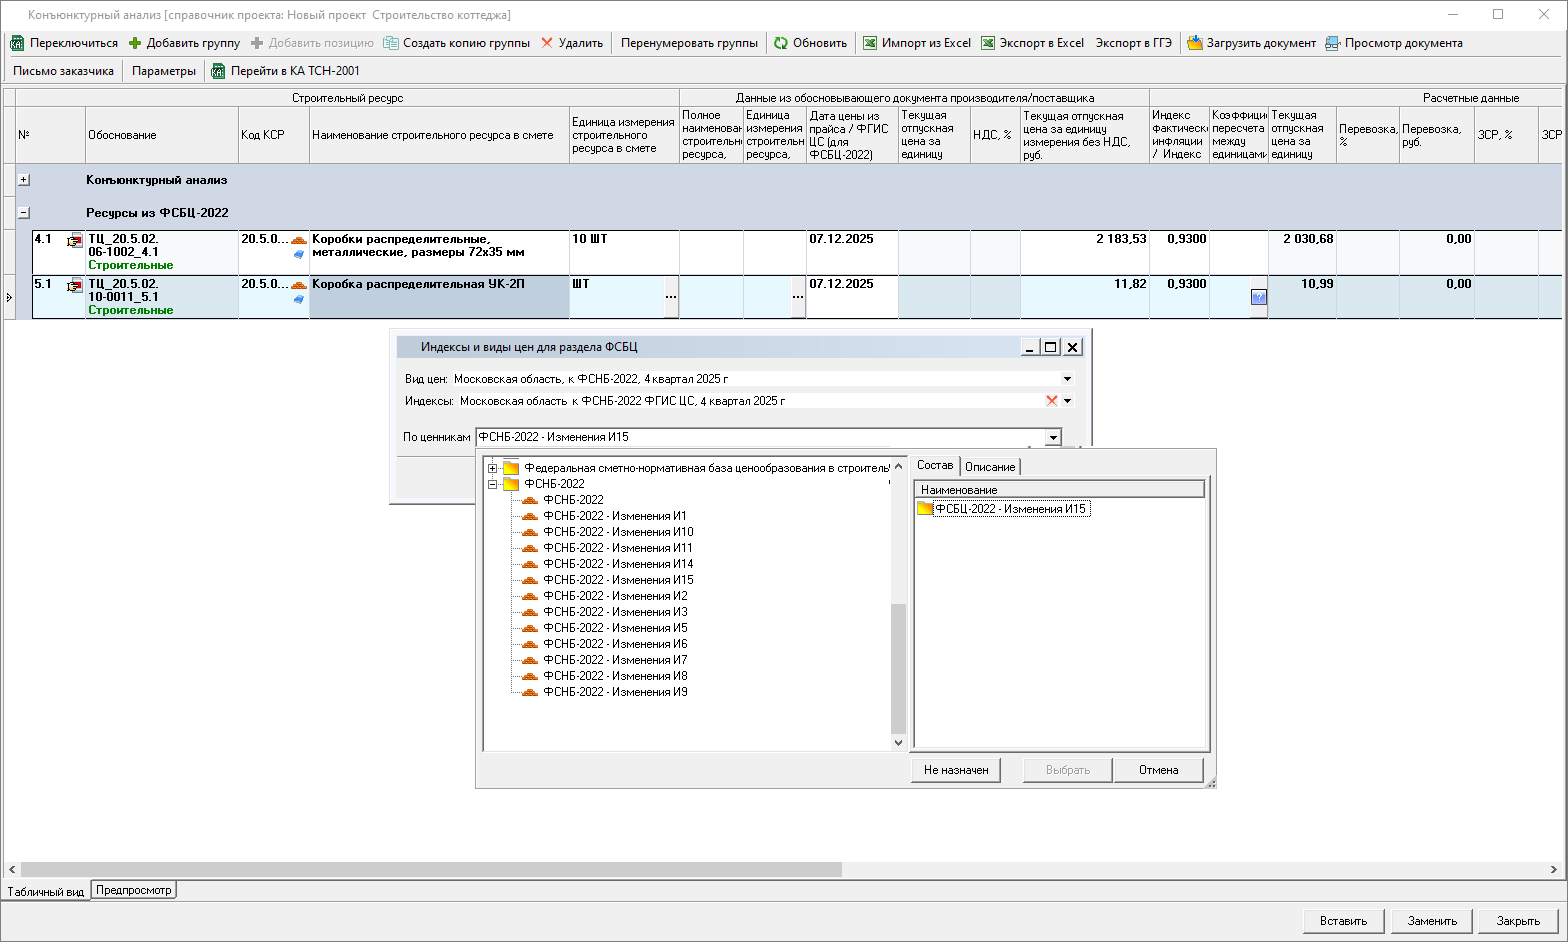Click the red Delete icon in toolbar
The width and height of the screenshot is (1568, 942).
pos(547,43)
